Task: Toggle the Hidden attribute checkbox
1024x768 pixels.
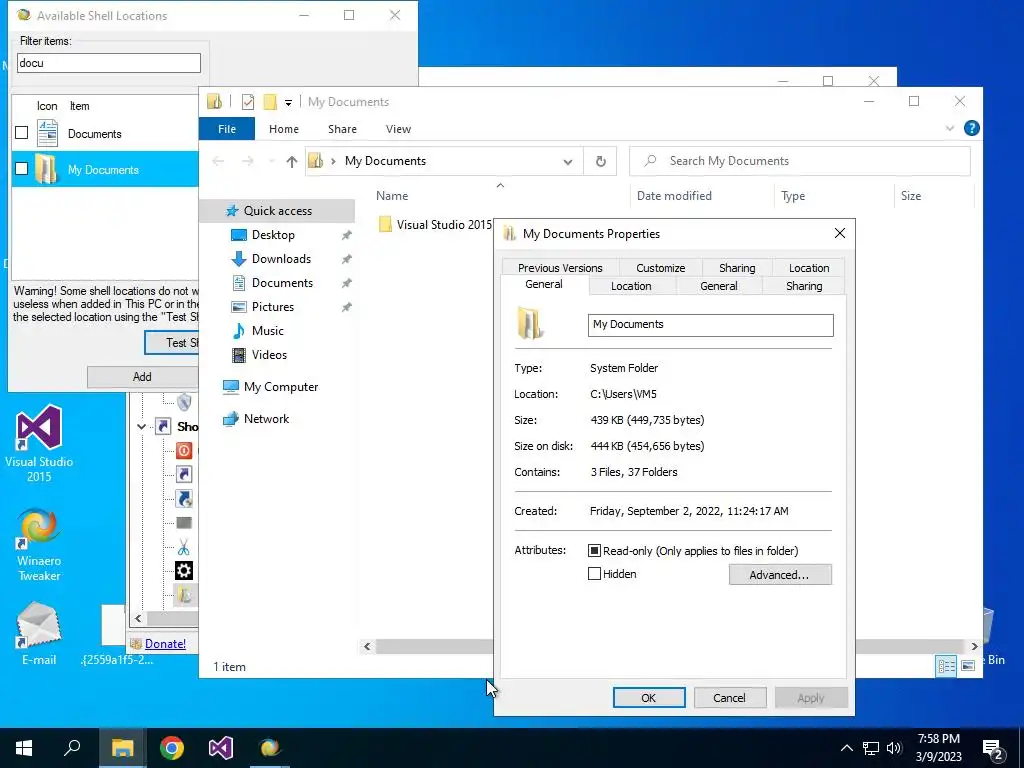Action: [594, 574]
